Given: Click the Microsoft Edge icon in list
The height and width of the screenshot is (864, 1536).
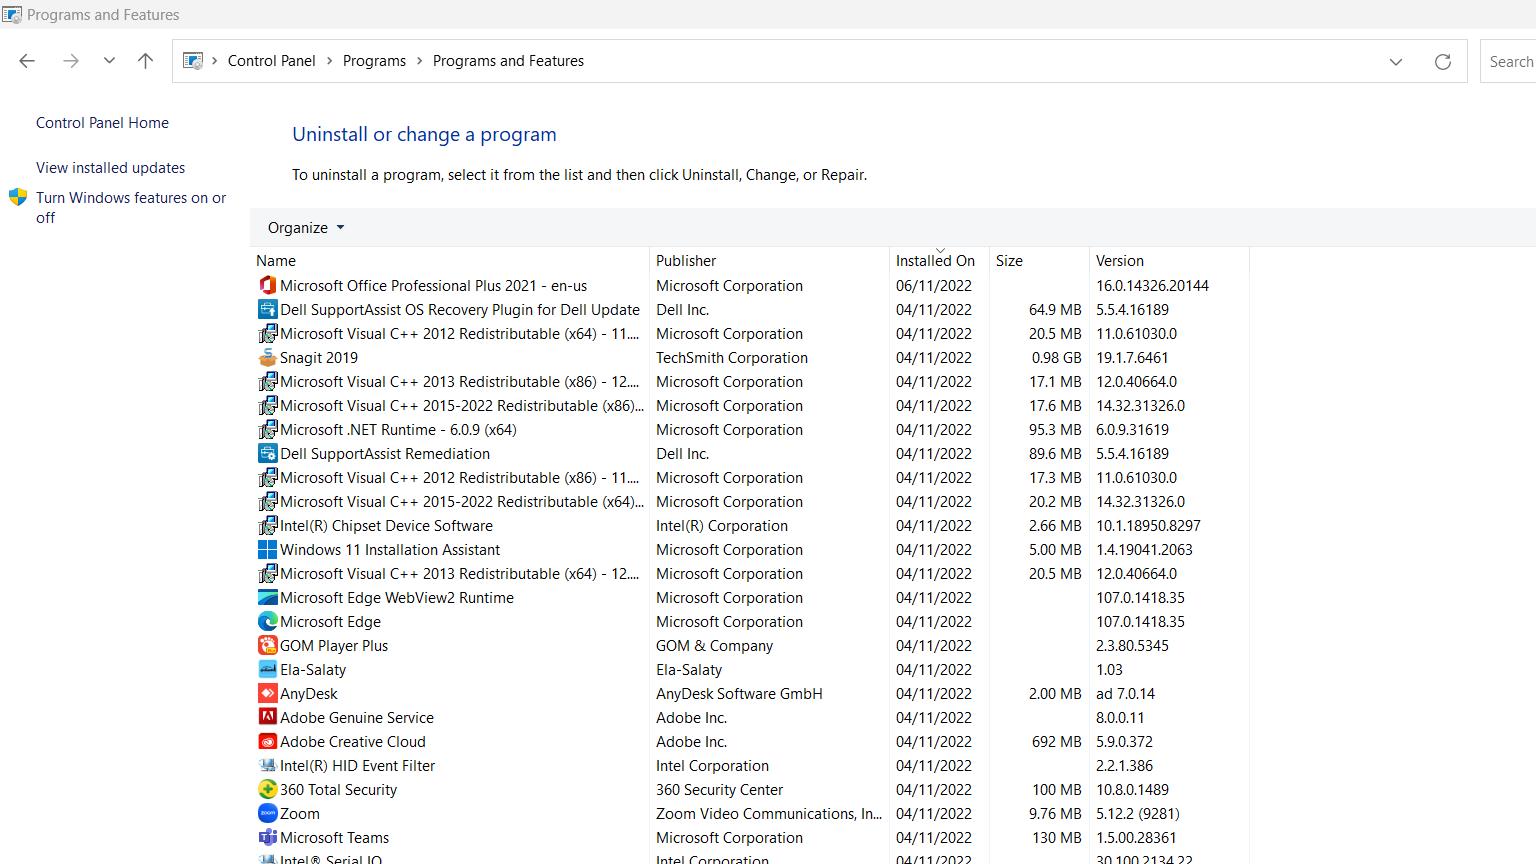Looking at the screenshot, I should coord(267,622).
